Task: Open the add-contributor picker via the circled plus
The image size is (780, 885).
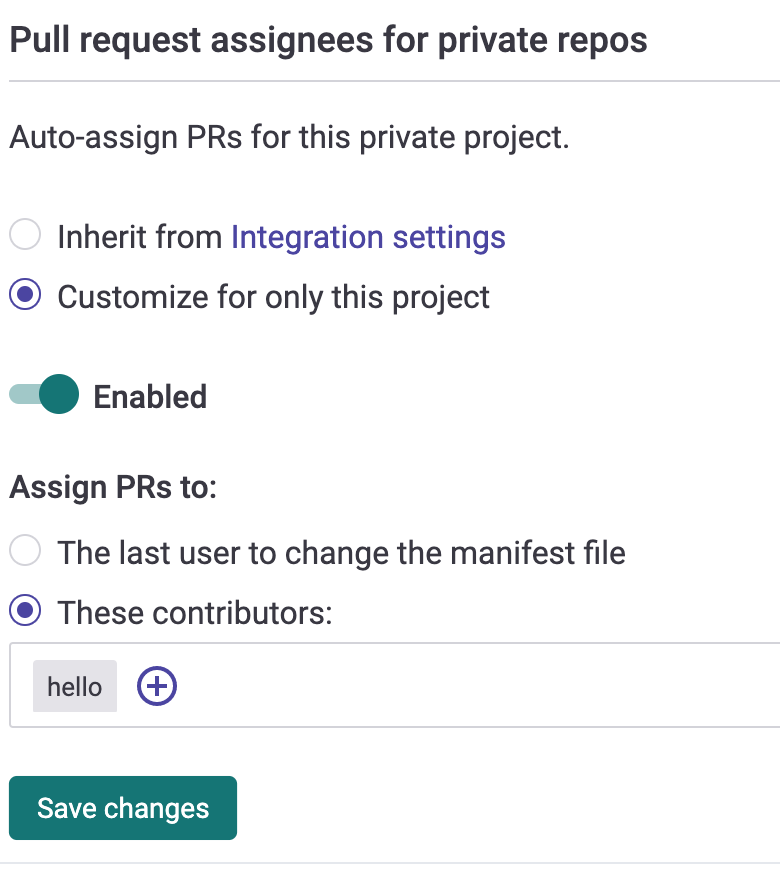Action: 156,686
